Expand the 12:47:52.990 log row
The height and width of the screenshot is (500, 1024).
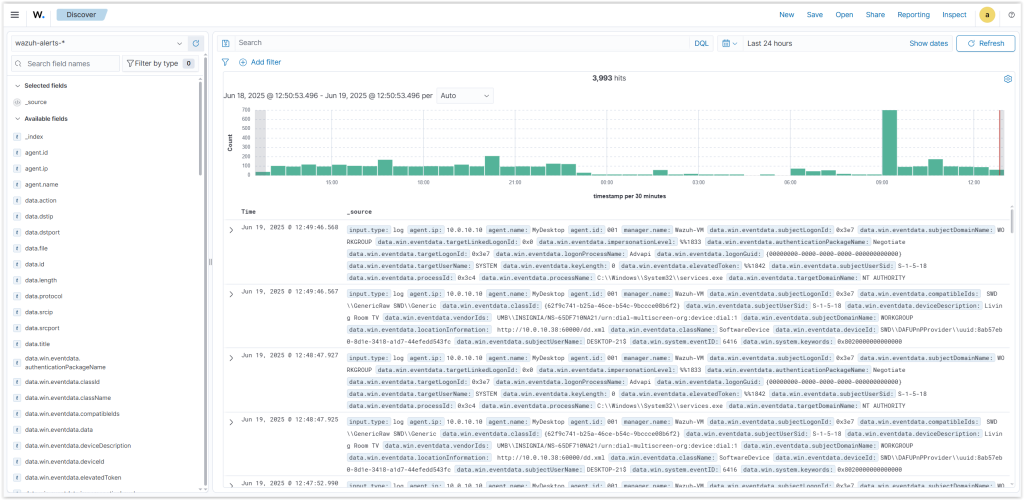pyautogui.click(x=231, y=486)
